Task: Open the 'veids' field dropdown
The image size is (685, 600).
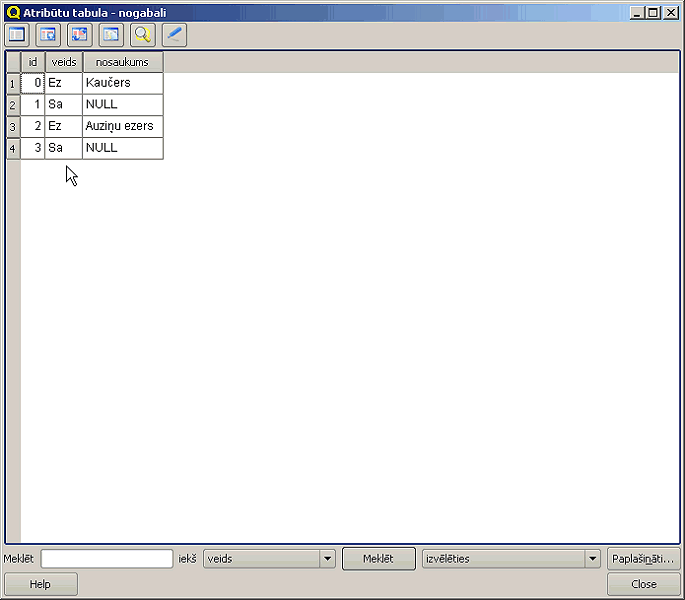Action: [269, 558]
